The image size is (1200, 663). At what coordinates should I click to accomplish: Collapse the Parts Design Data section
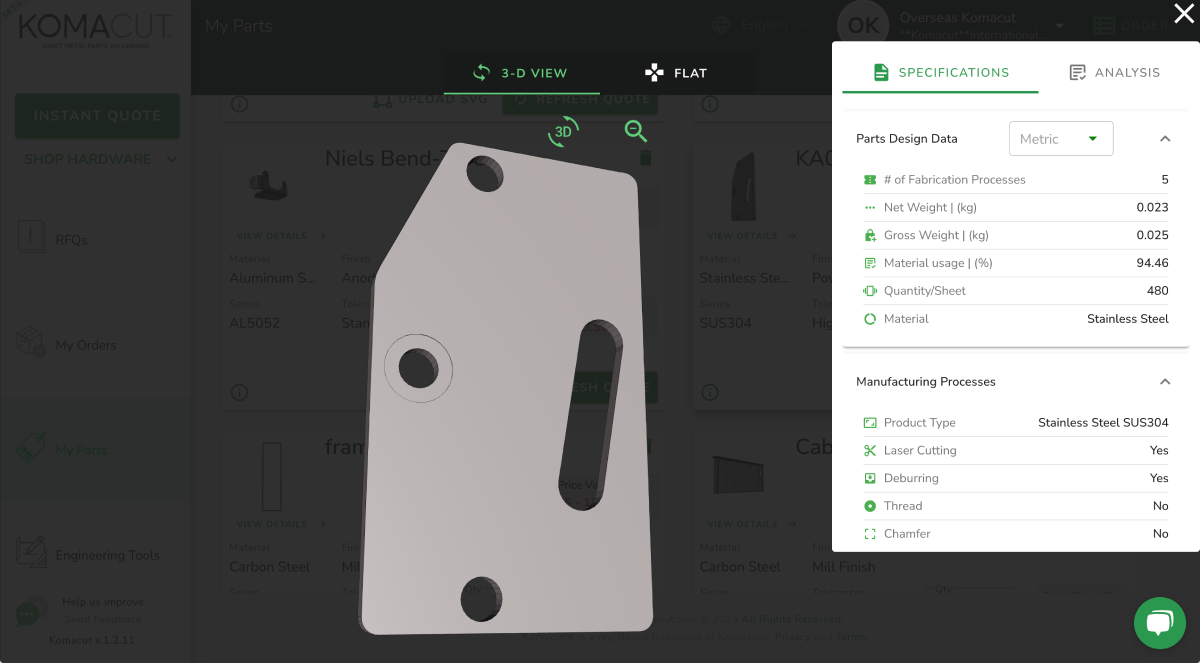coord(1164,138)
